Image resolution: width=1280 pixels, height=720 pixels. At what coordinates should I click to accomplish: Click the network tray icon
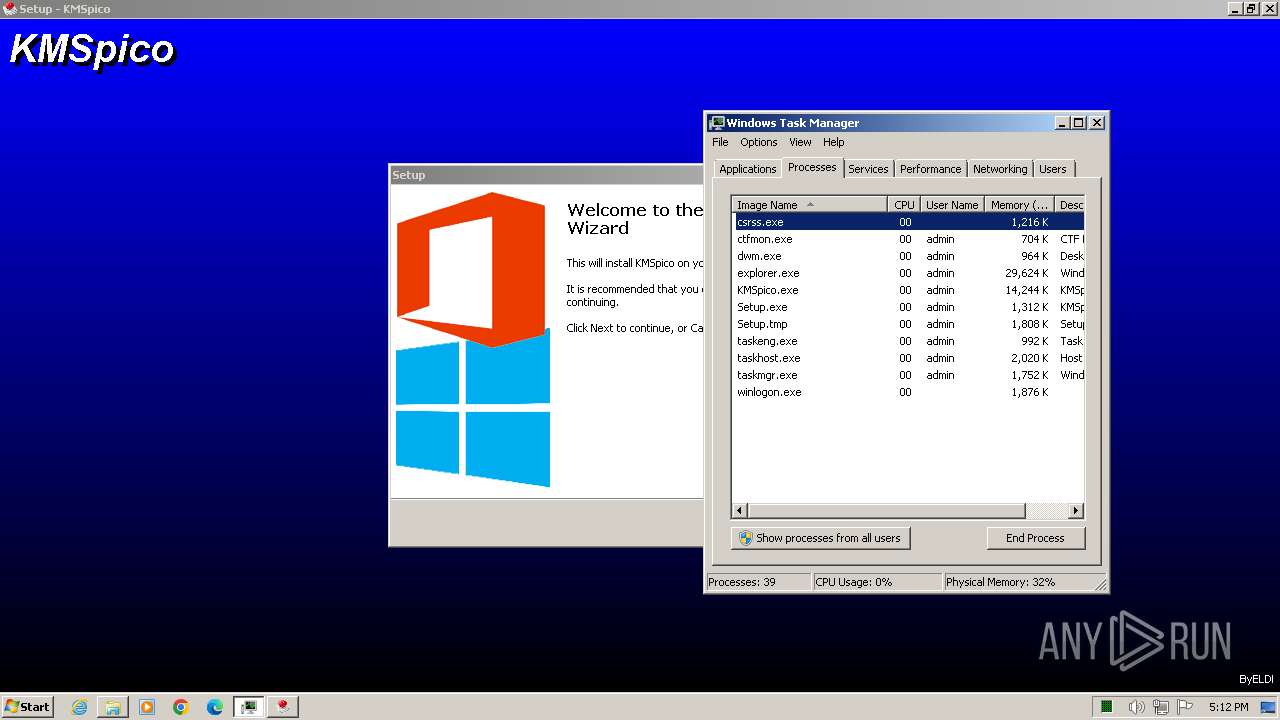pyautogui.click(x=1162, y=707)
